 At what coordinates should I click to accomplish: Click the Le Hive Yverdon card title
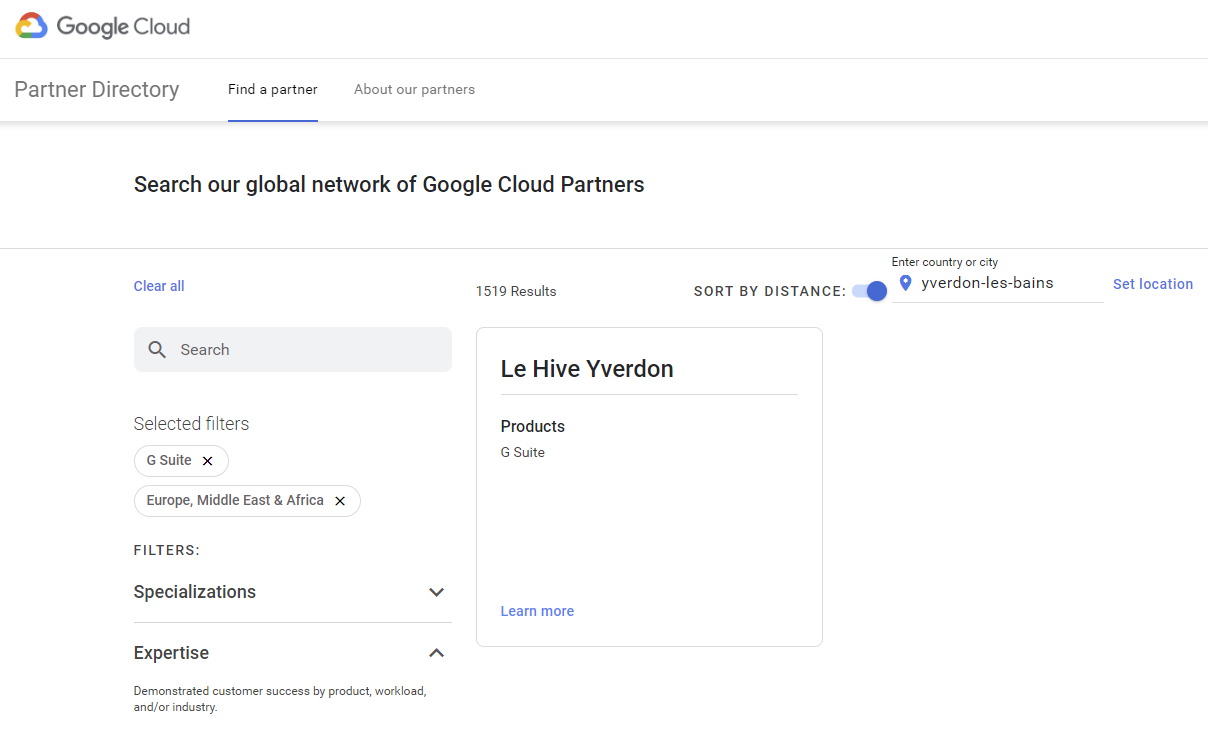point(587,369)
